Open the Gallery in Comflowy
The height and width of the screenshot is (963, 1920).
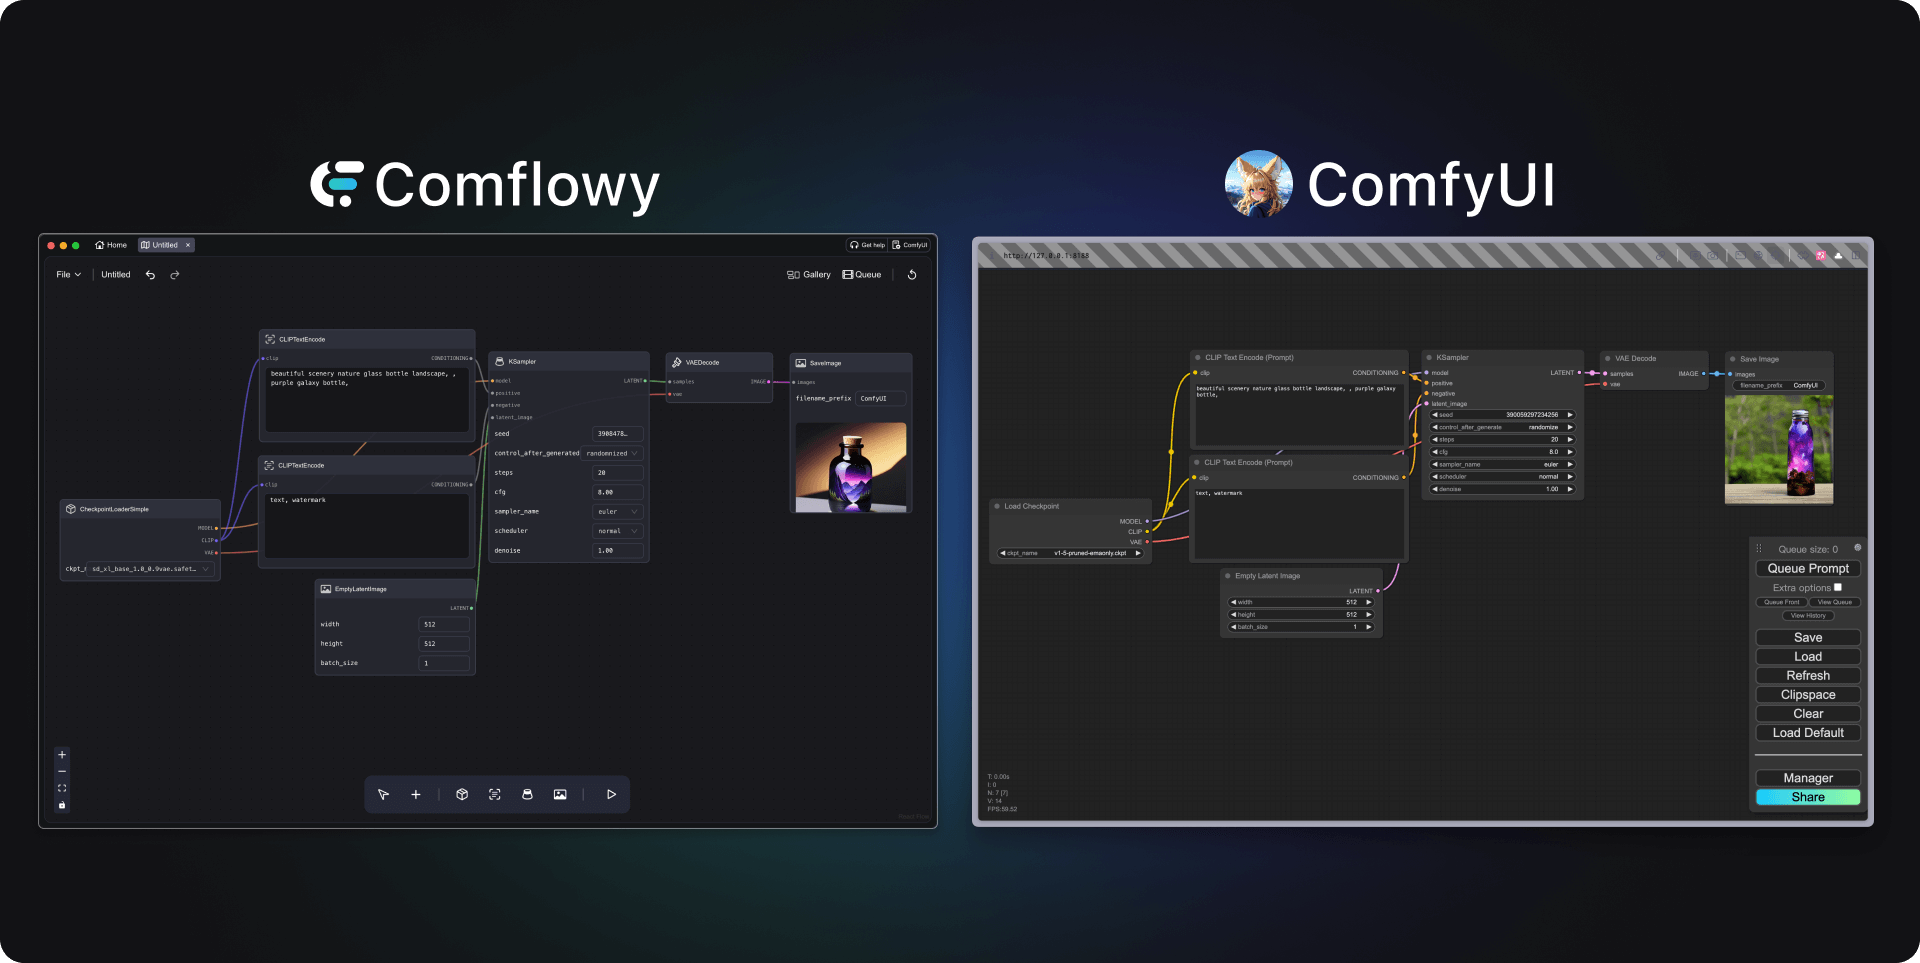(809, 275)
